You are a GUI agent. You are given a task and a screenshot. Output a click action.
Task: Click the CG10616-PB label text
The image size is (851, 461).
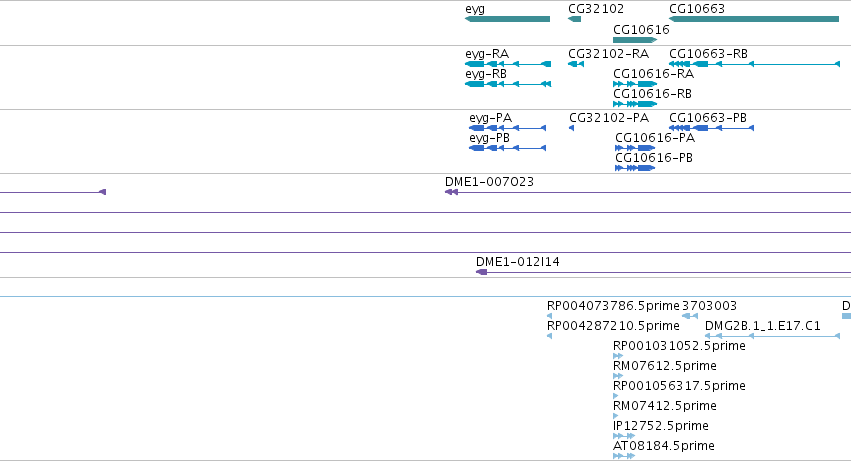[654, 158]
